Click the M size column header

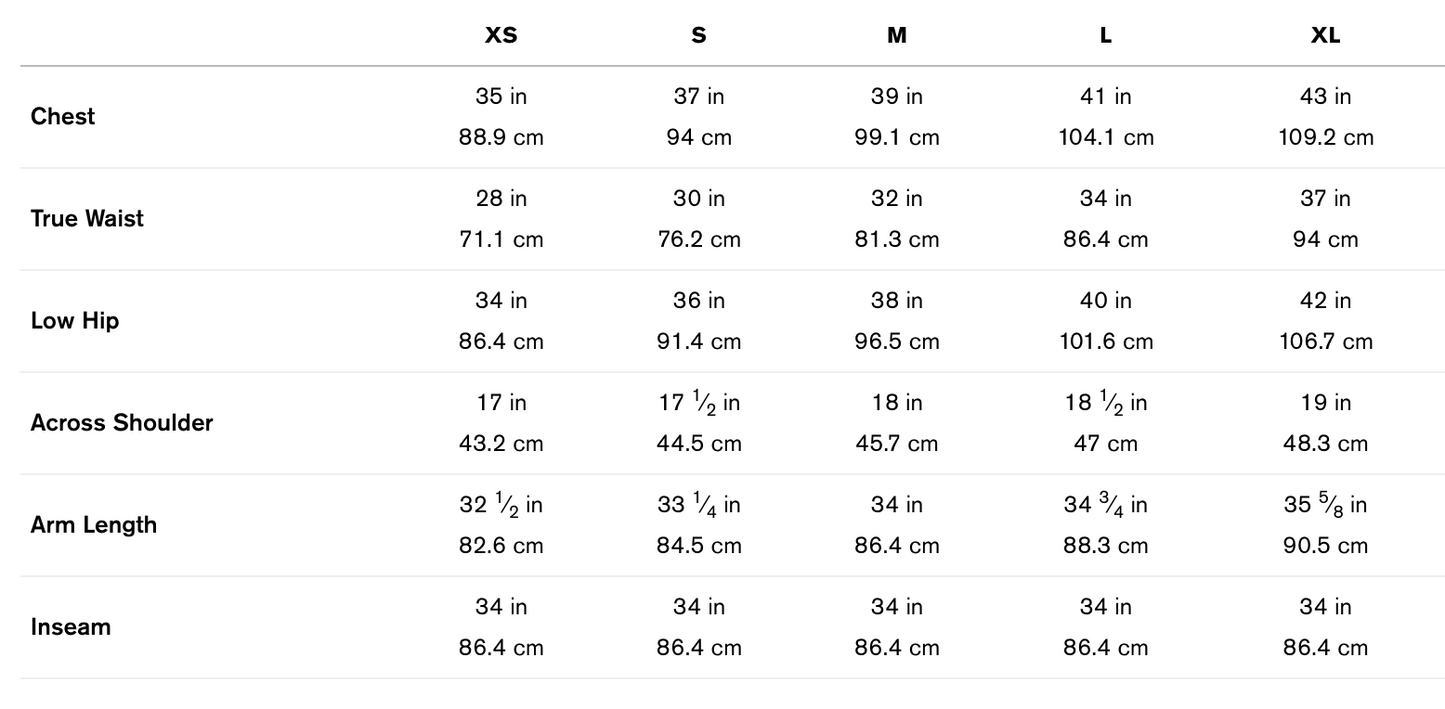point(896,35)
